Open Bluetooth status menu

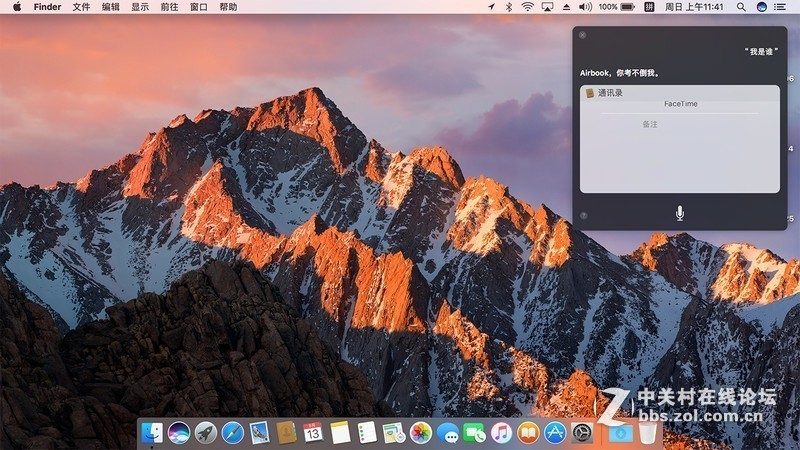(x=509, y=7)
